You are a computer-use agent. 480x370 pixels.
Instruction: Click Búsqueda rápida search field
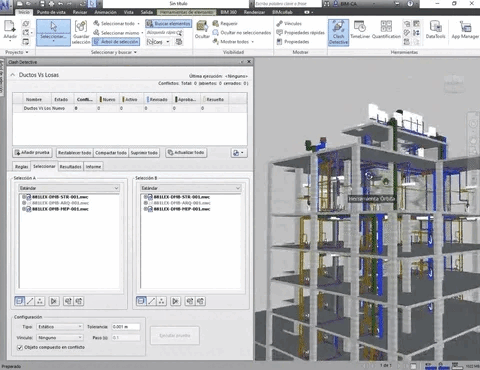point(165,33)
